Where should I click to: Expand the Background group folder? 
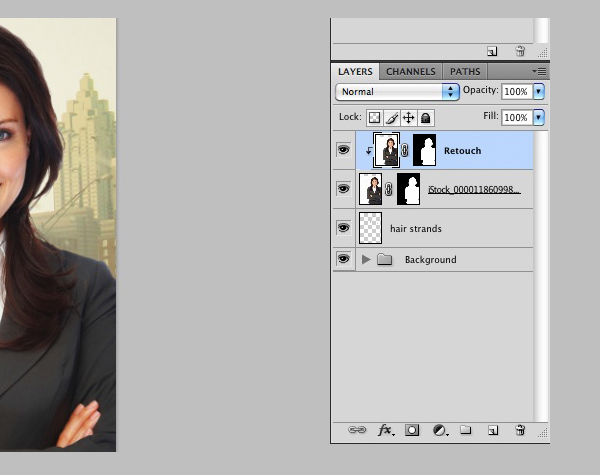[366, 259]
